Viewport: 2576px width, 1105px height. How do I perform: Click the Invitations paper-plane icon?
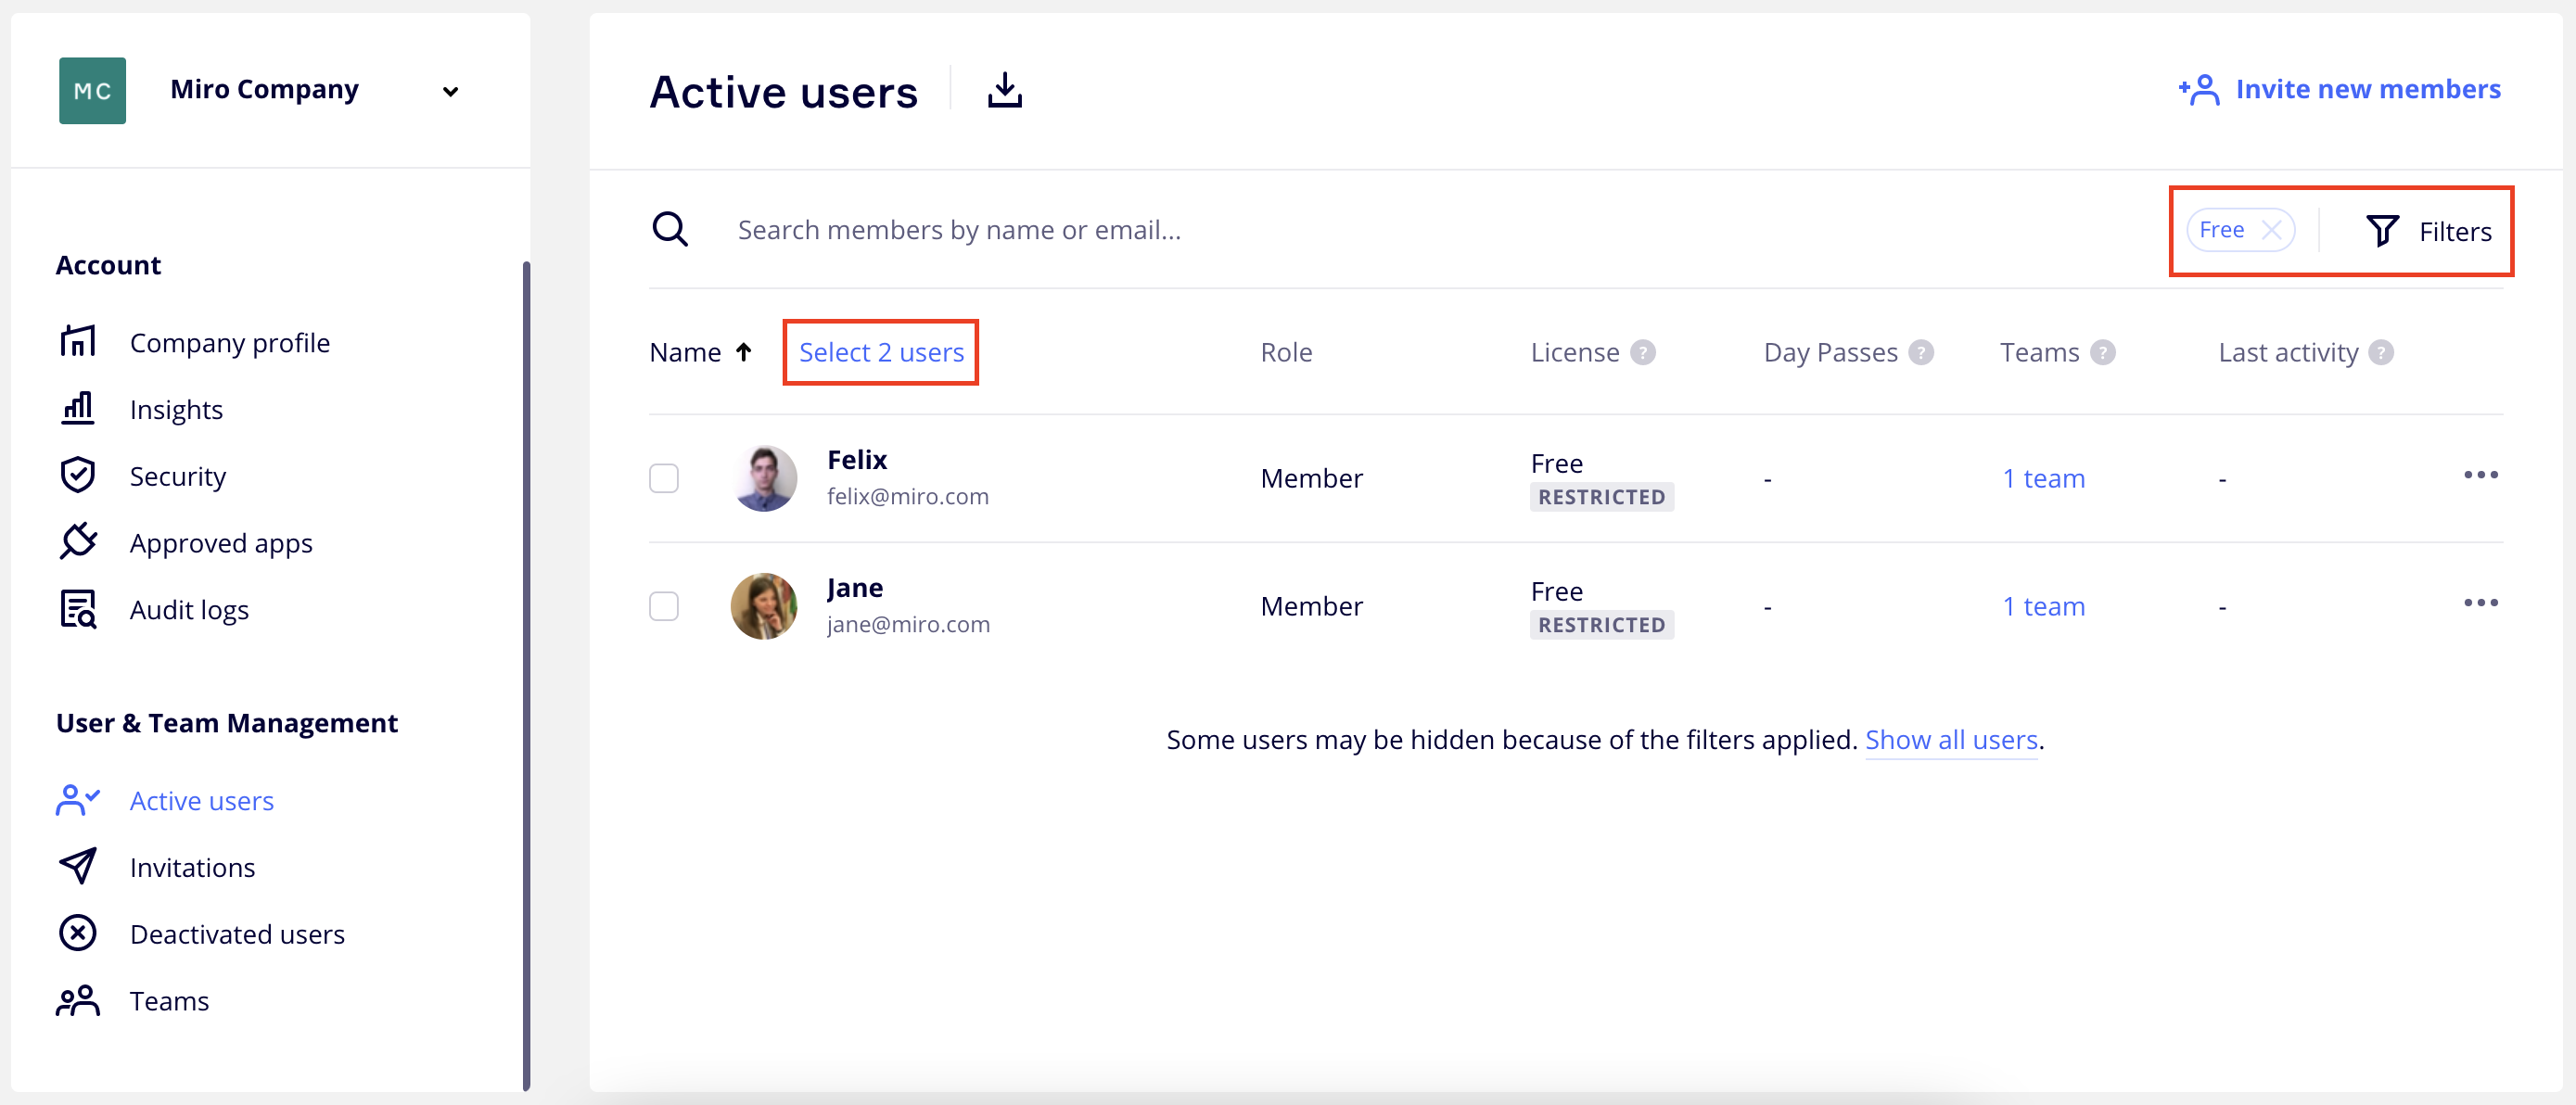point(78,866)
